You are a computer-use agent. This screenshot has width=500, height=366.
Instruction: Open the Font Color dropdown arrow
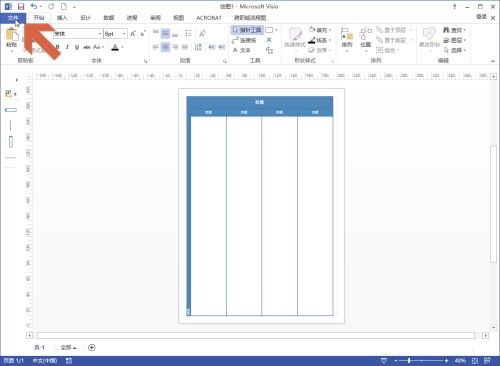122,47
